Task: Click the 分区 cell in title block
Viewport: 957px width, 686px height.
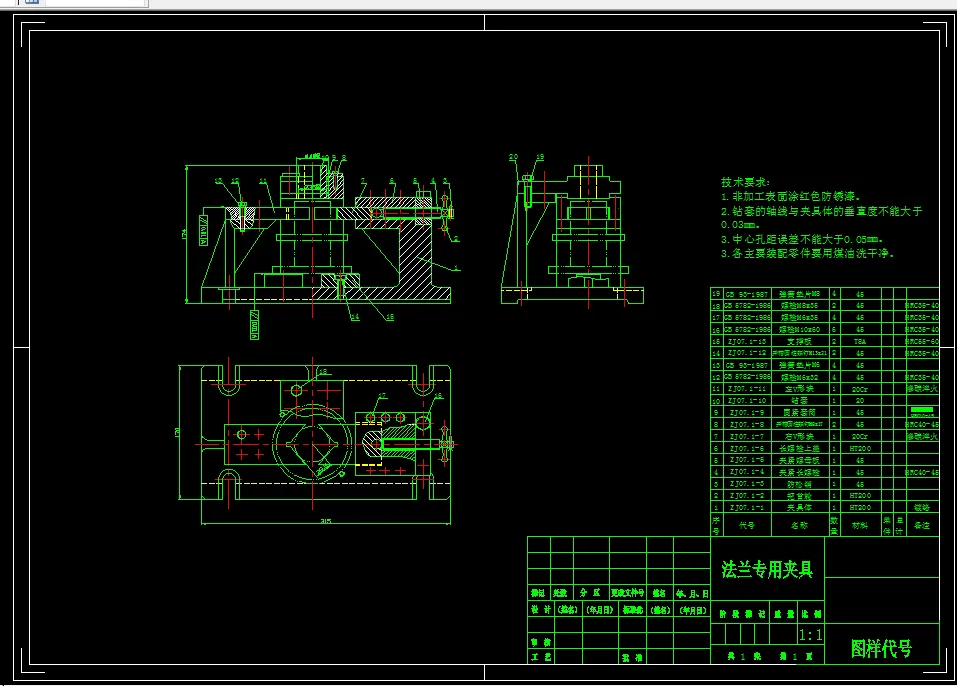Action: (x=590, y=593)
